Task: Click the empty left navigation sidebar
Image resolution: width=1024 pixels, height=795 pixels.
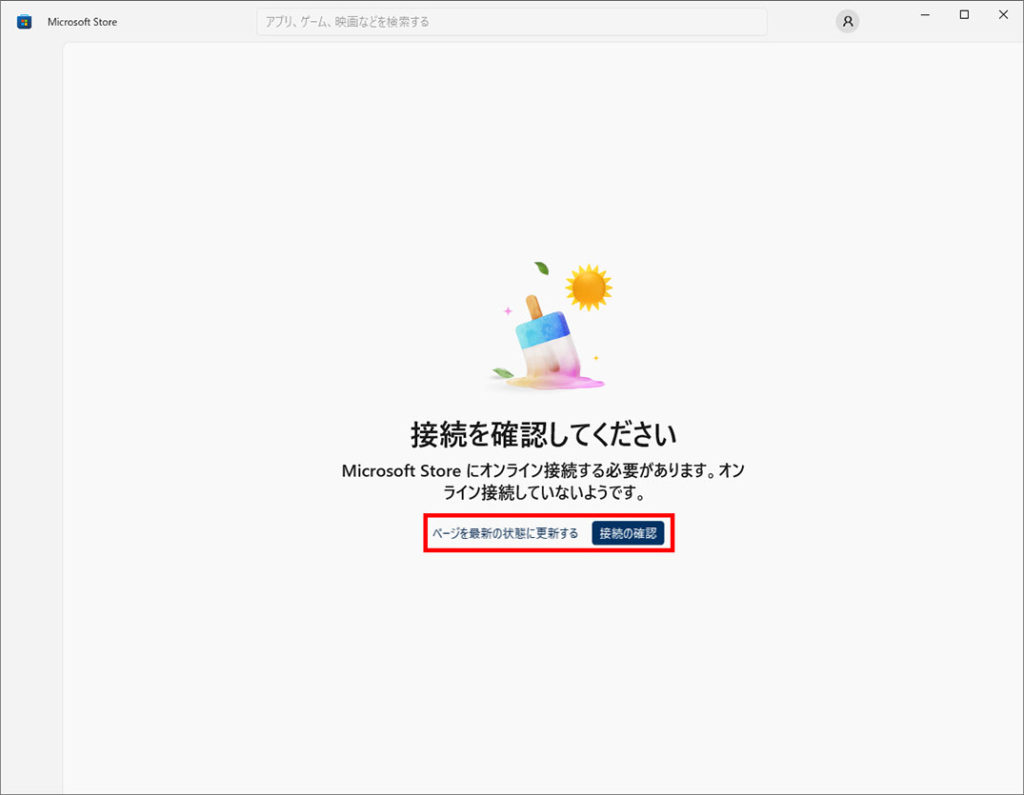Action: point(31,400)
